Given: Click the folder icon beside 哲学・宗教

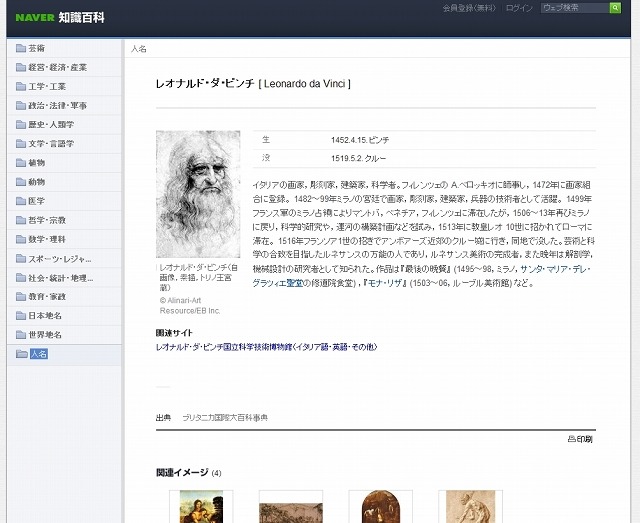Looking at the screenshot, I should click(21, 220).
